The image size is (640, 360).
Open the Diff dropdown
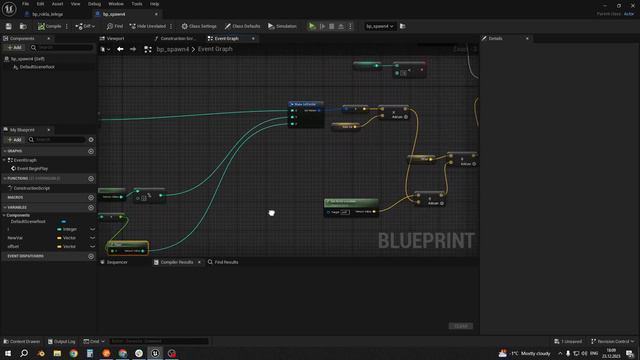pos(85,26)
